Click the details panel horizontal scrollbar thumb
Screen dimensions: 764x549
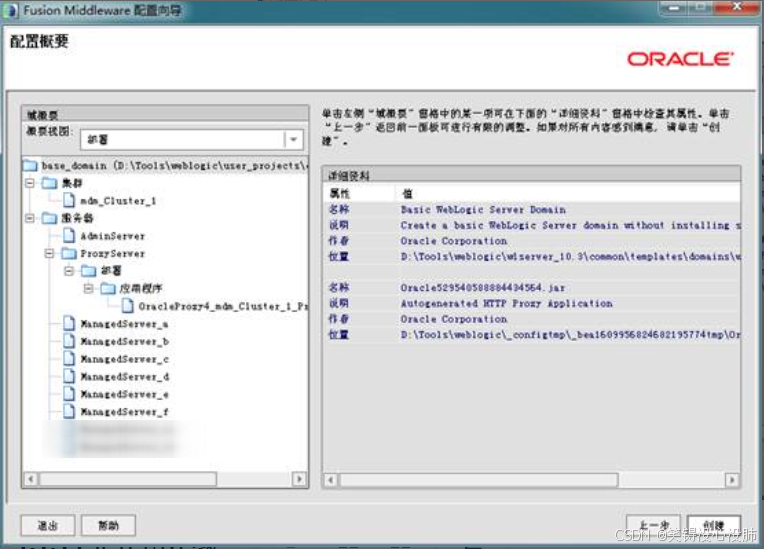(479, 480)
